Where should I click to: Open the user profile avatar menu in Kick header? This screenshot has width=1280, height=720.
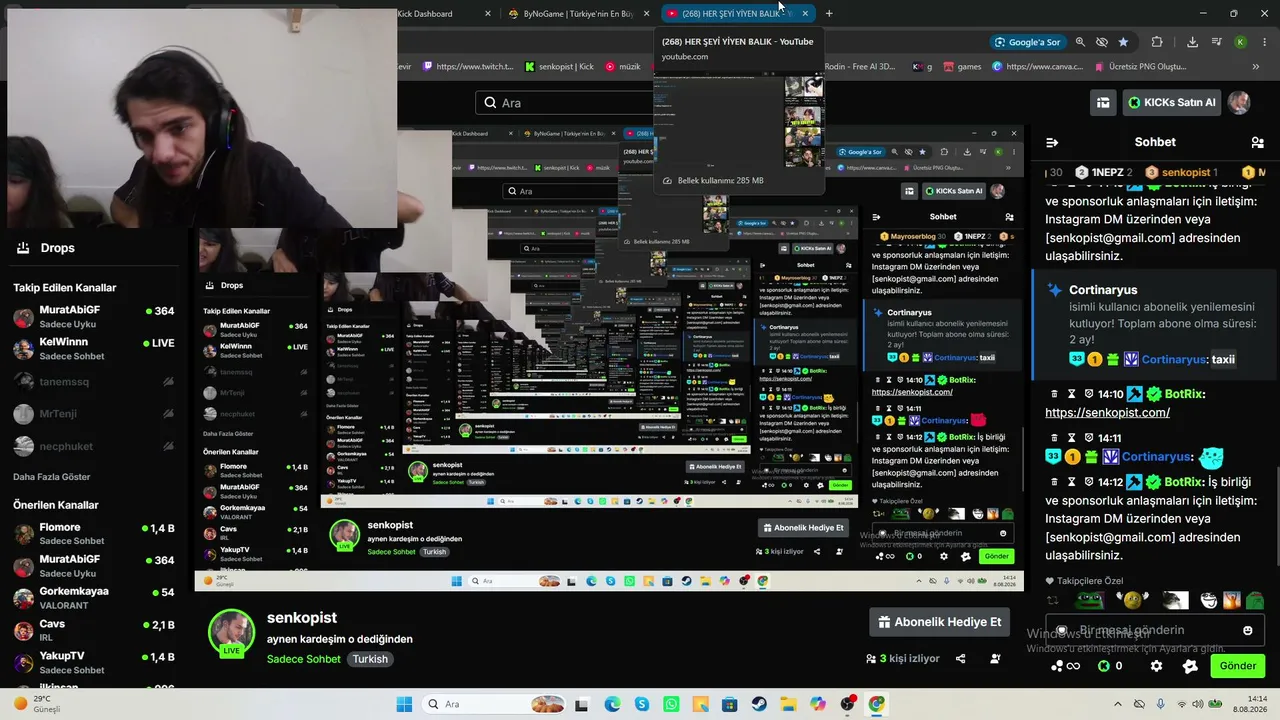pyautogui.click(x=1239, y=102)
